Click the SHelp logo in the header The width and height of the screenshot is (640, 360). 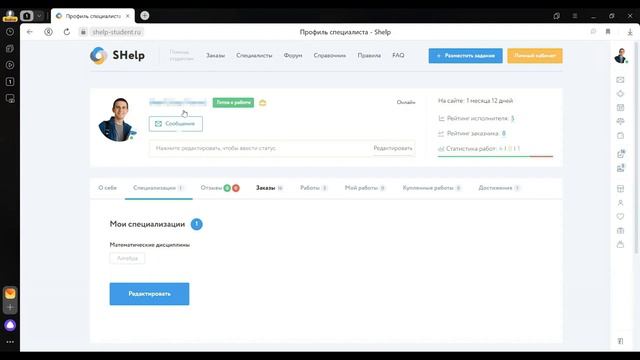coord(118,55)
